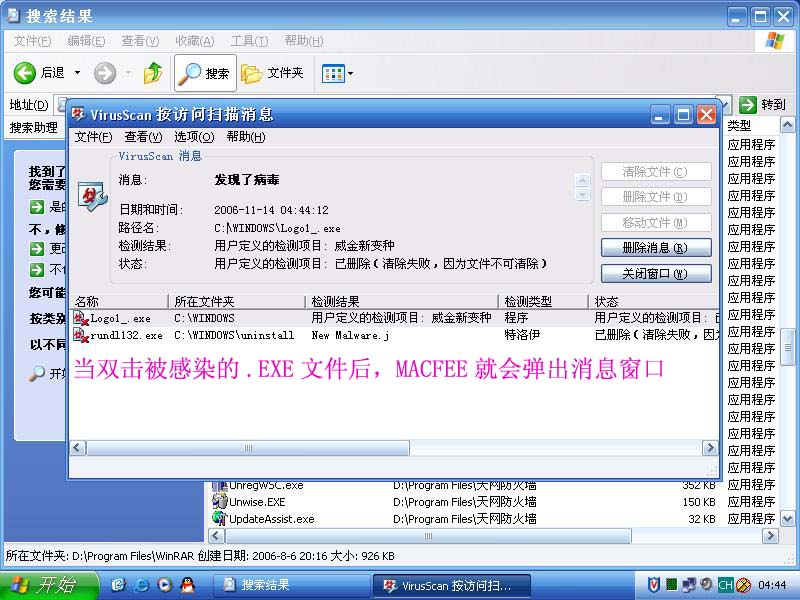Open the Views icon in Explorer toolbar
Viewport: 800px width, 600px height.
(x=333, y=74)
